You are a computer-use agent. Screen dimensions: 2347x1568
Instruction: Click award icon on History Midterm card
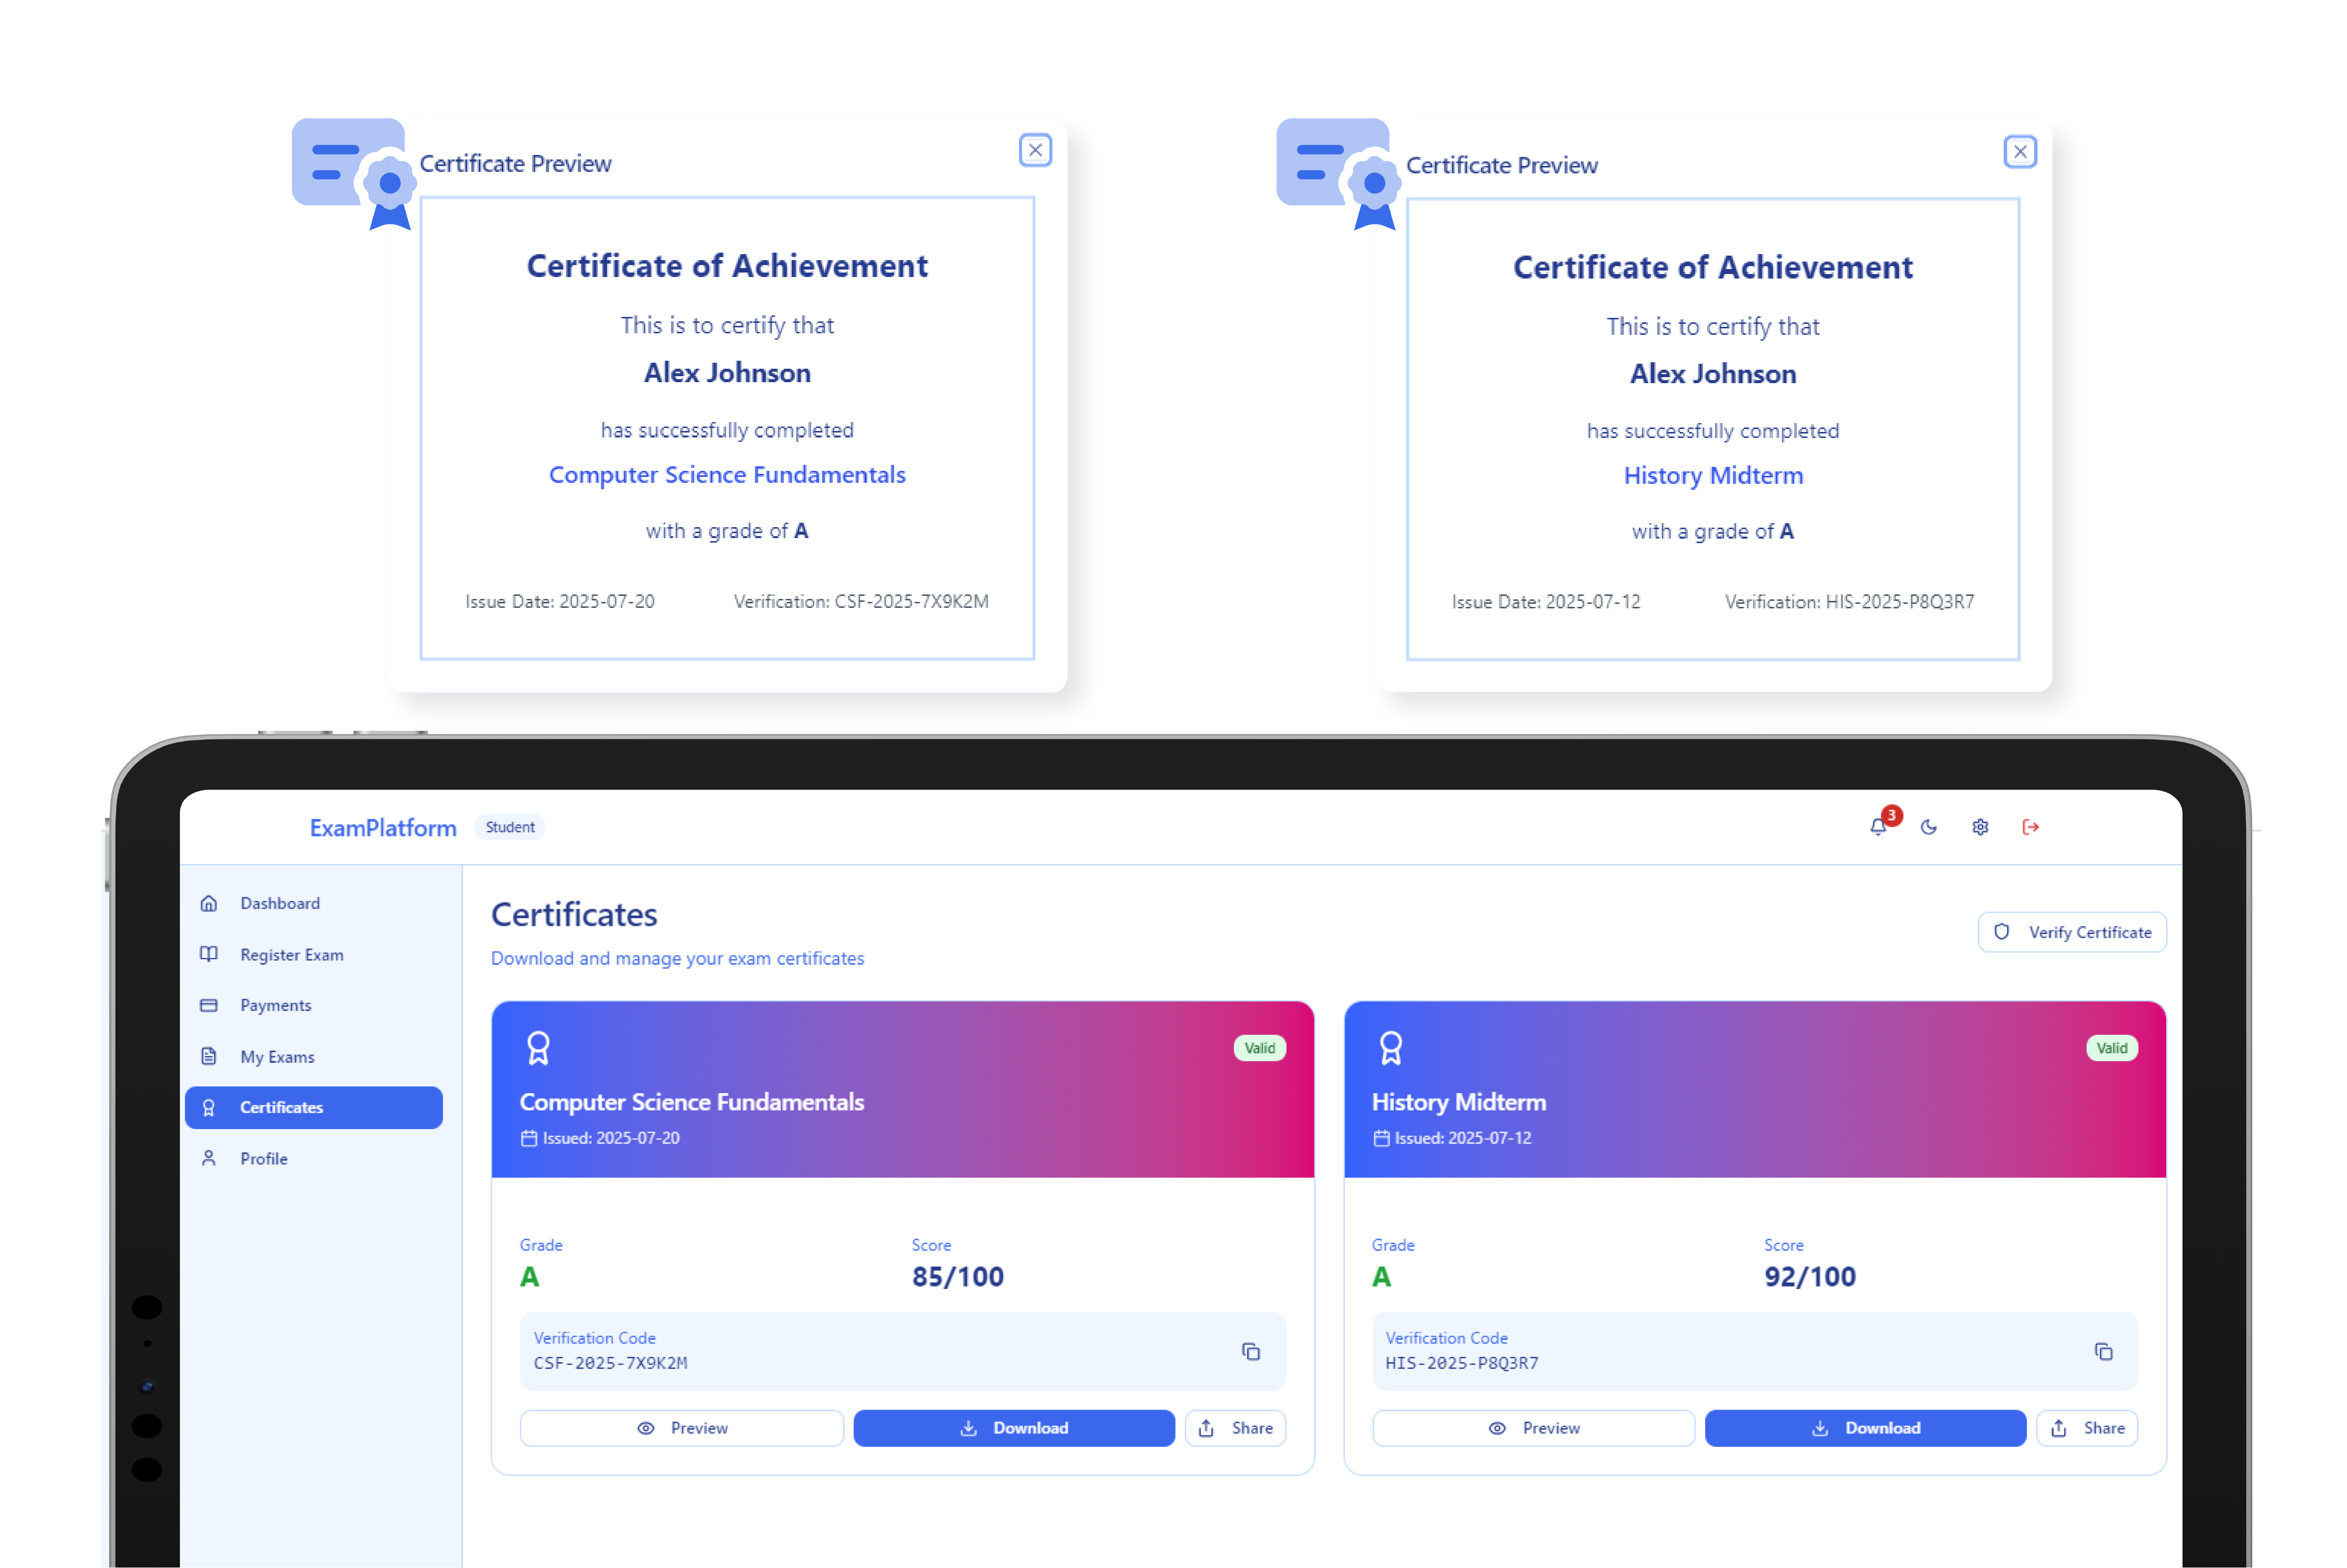coord(1391,1048)
